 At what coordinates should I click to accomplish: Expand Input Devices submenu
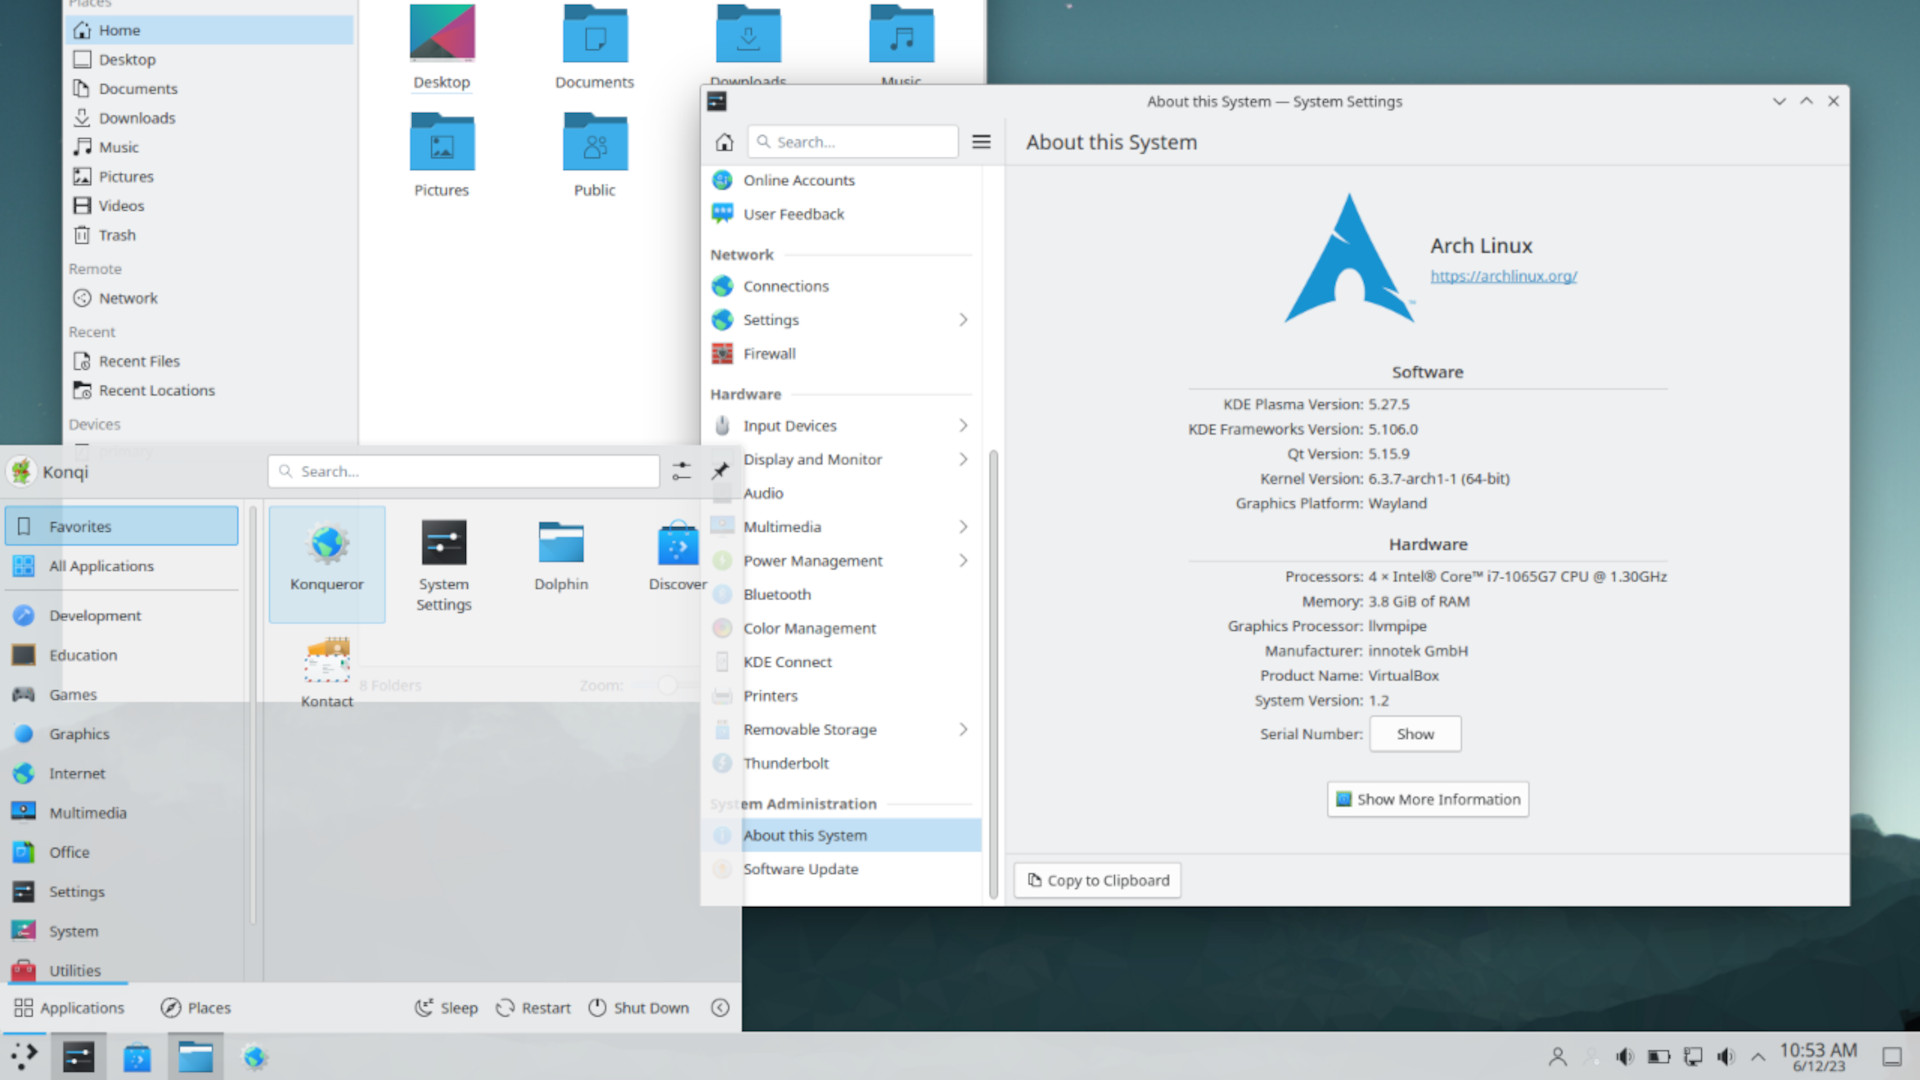coord(963,426)
